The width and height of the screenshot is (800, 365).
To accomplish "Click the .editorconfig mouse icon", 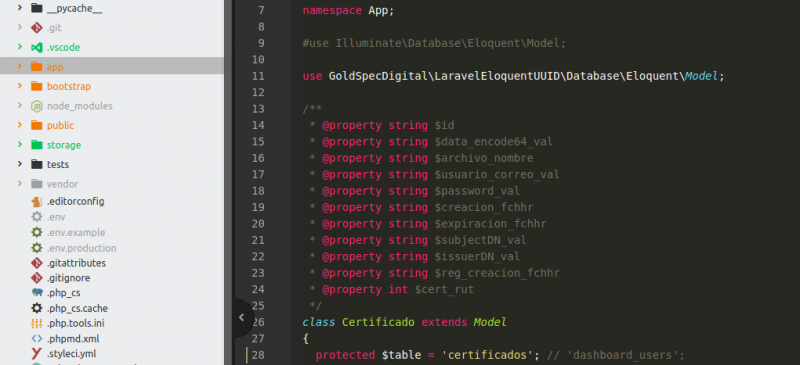I will tap(36, 201).
